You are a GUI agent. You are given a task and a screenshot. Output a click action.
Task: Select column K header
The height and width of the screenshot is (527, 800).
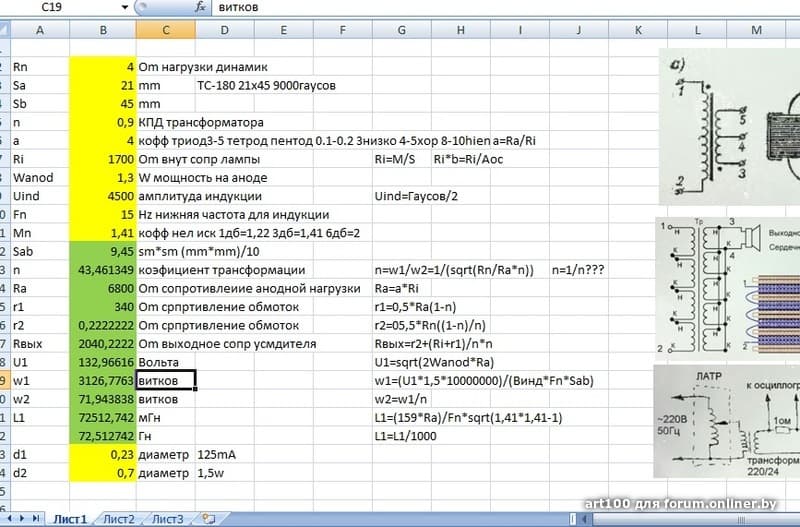click(x=638, y=30)
